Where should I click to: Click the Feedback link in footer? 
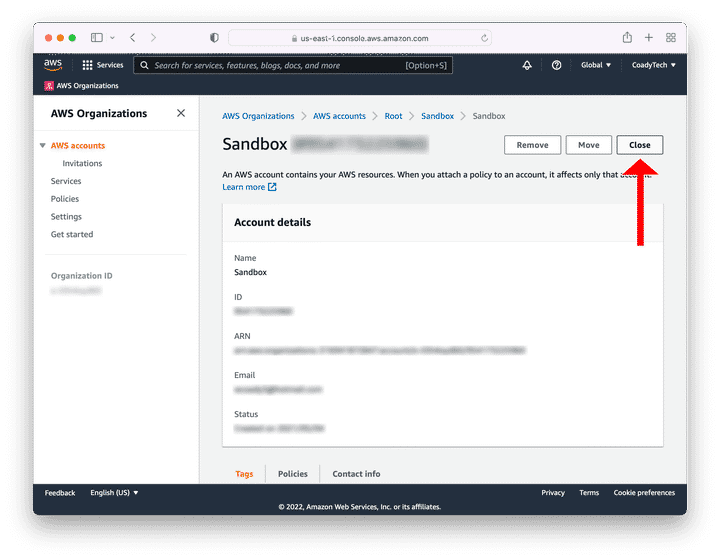click(x=60, y=493)
